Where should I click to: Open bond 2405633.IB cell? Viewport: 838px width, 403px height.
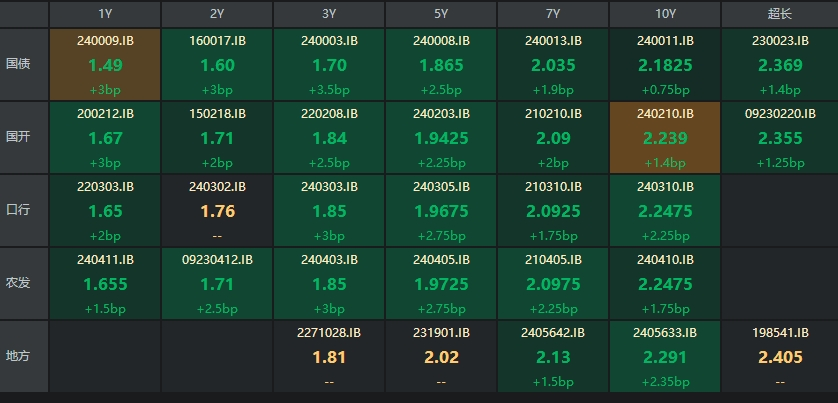pyautogui.click(x=665, y=356)
